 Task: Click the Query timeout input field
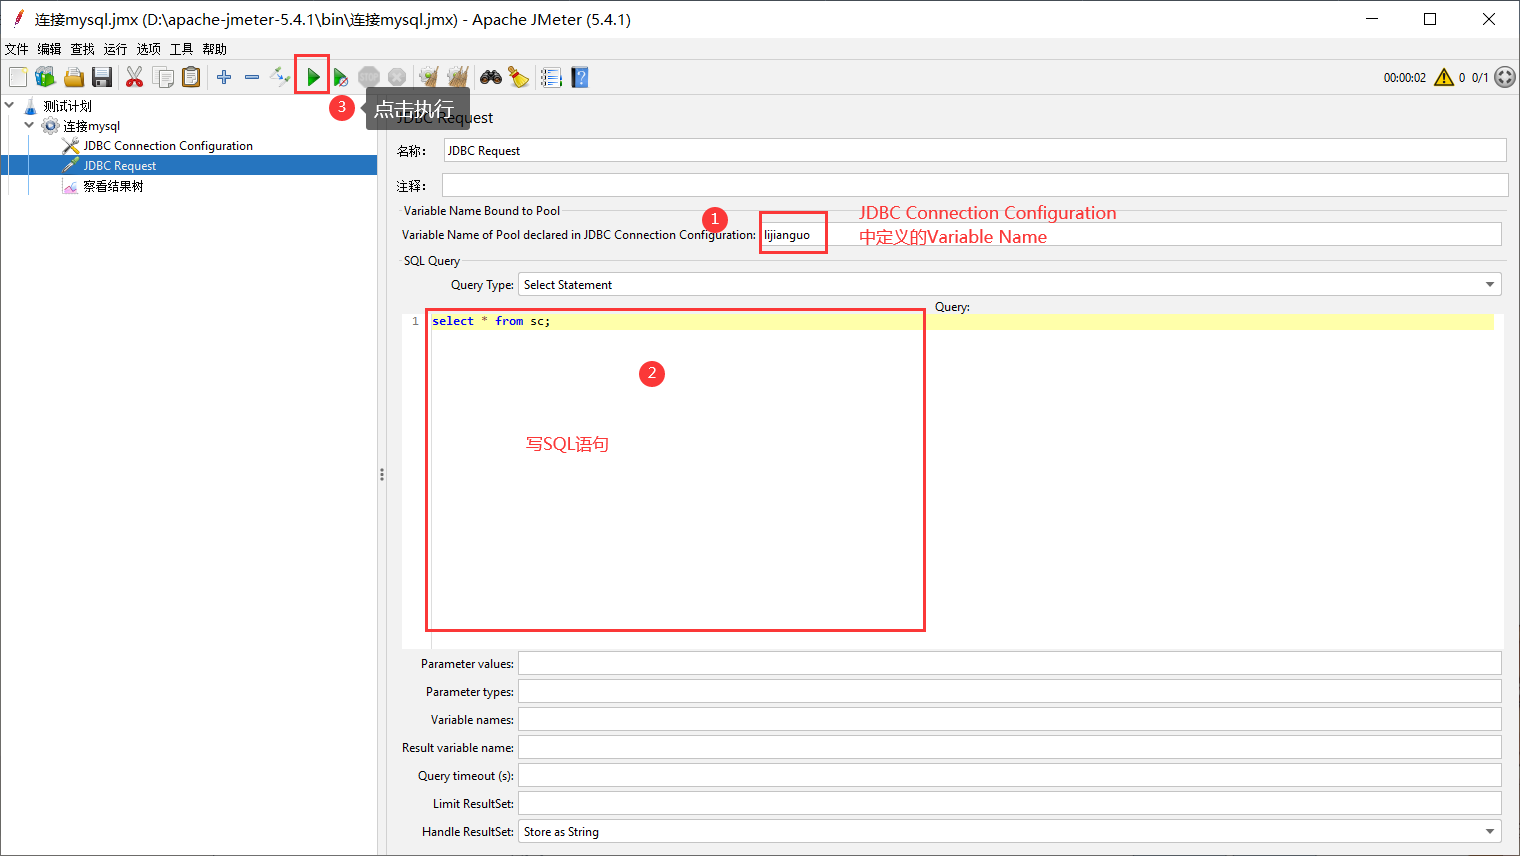tap(1009, 776)
